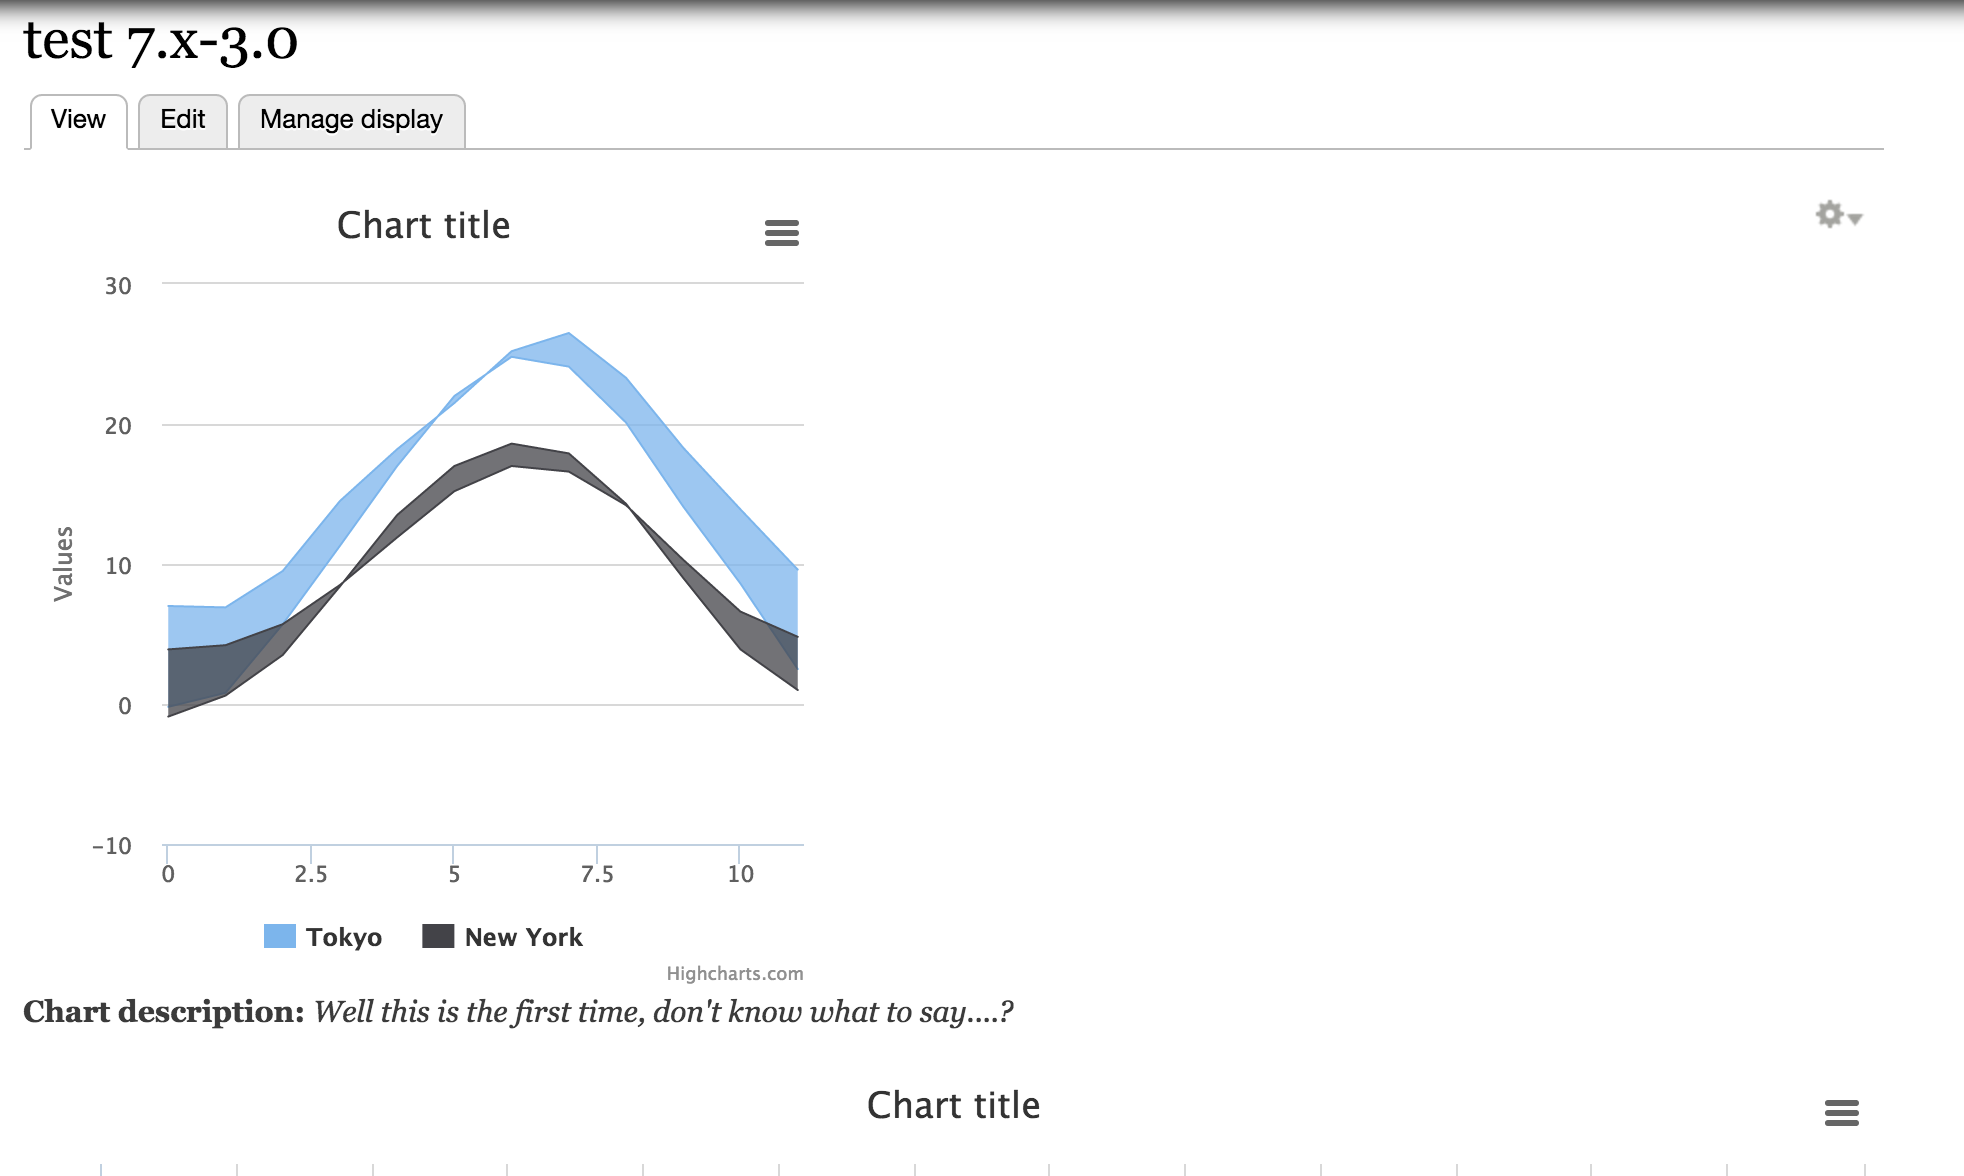
Task: Click the blue Tokyo legend color swatch
Action: 280,936
